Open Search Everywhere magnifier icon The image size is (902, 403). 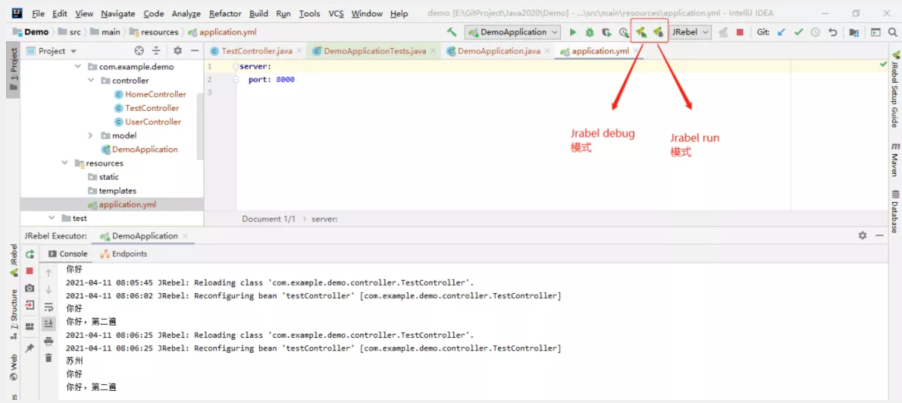click(x=892, y=32)
